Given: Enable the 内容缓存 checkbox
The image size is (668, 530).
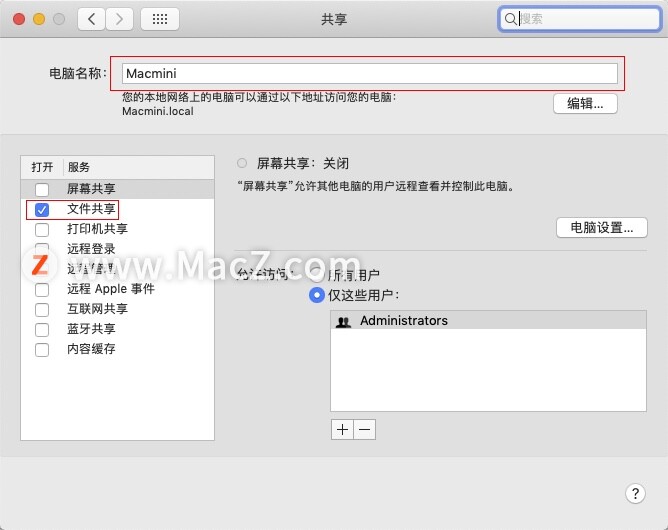Looking at the screenshot, I should coord(42,350).
